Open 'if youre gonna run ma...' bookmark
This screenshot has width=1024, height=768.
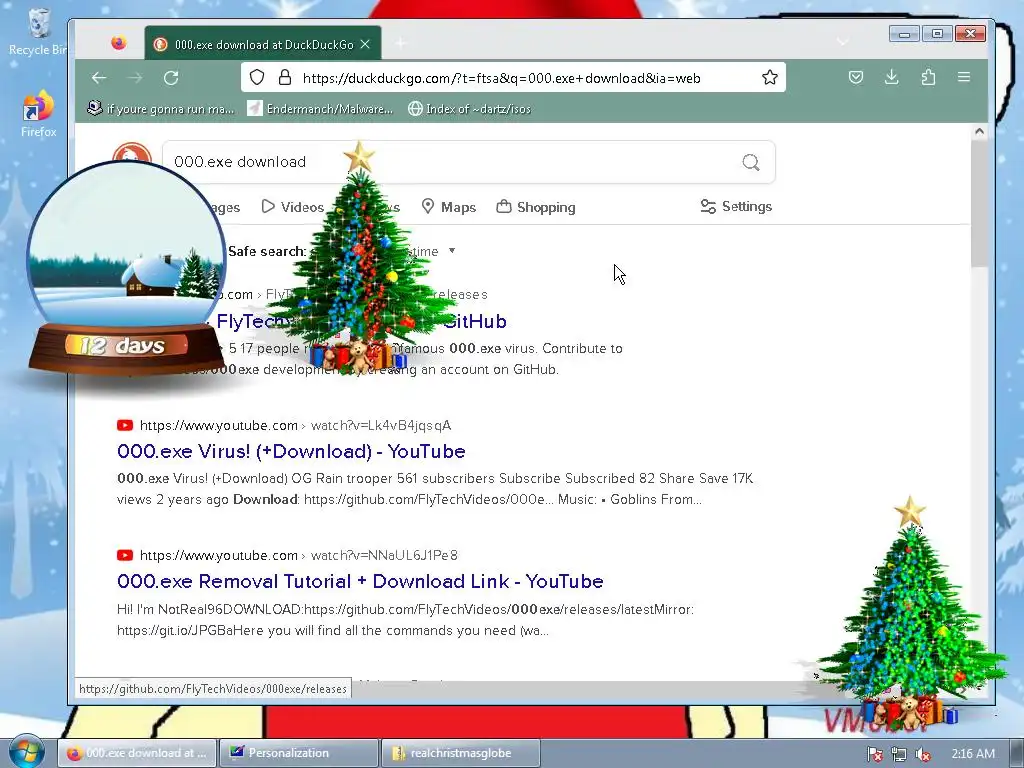161,109
